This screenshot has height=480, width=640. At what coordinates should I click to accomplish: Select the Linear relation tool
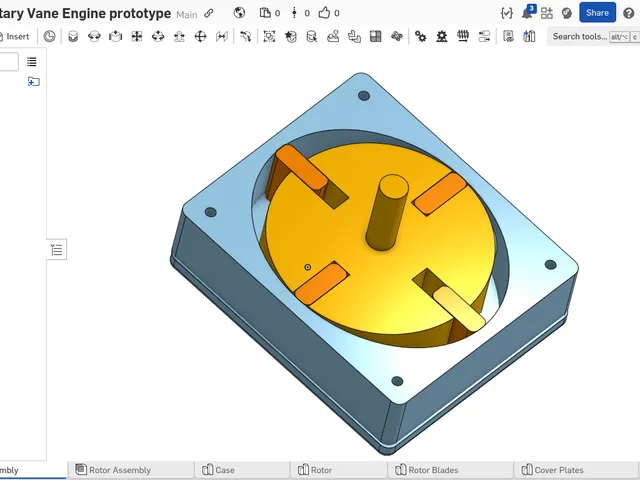484,36
